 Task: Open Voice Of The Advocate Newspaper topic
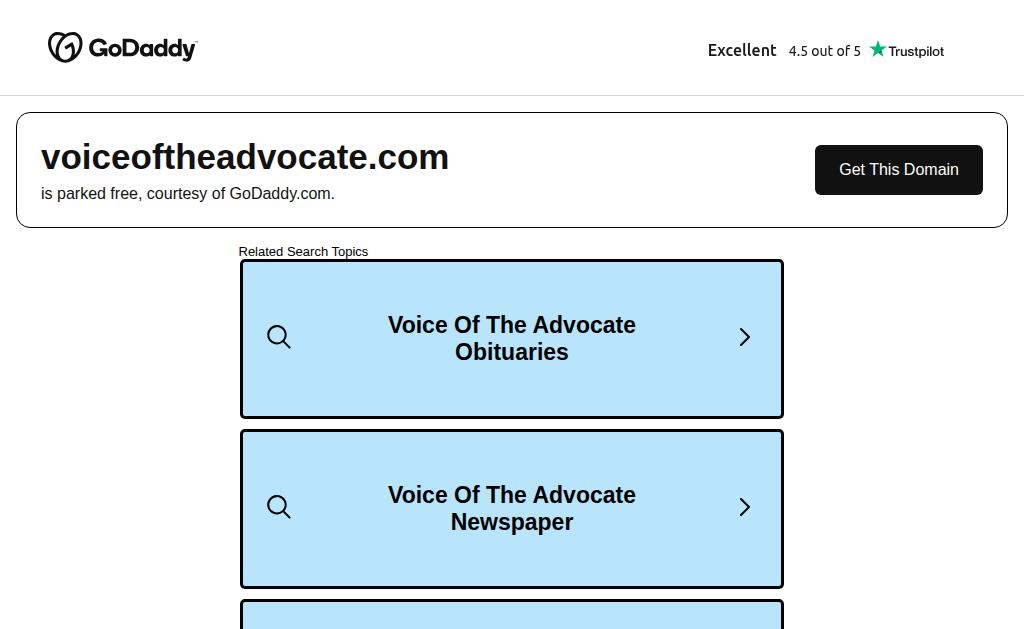click(x=511, y=508)
